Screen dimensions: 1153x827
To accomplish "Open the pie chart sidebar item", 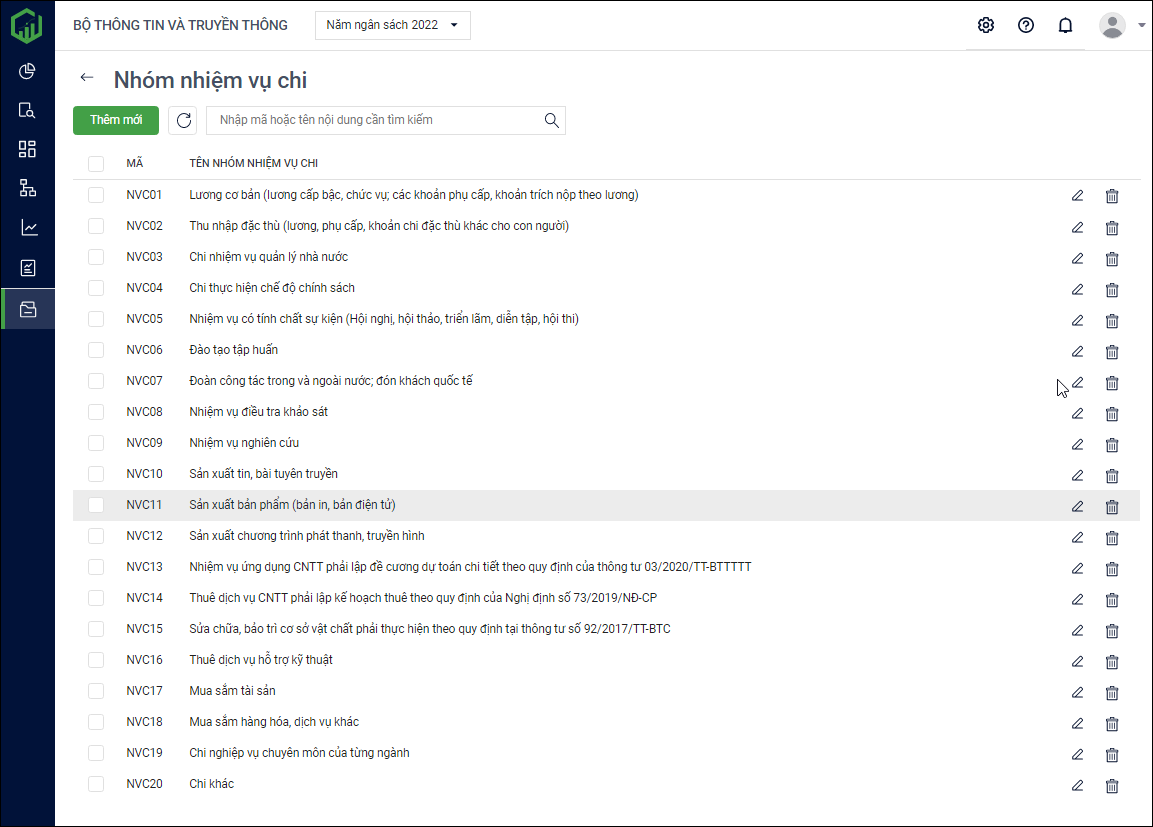I will click(x=28, y=71).
